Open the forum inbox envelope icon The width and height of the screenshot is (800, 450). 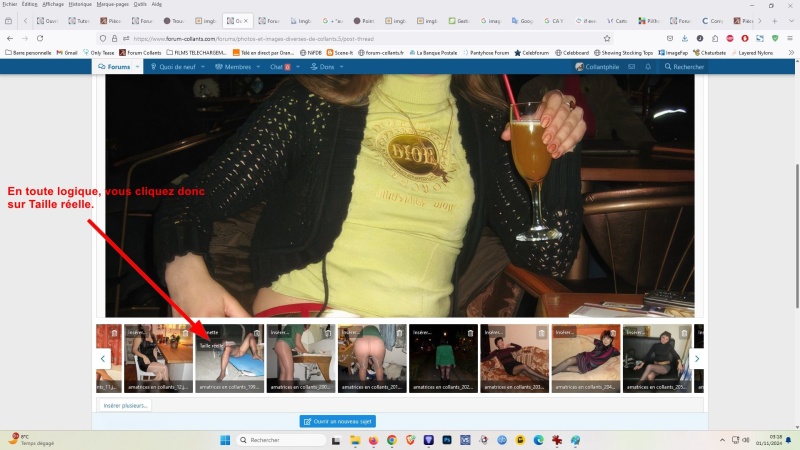click(632, 67)
